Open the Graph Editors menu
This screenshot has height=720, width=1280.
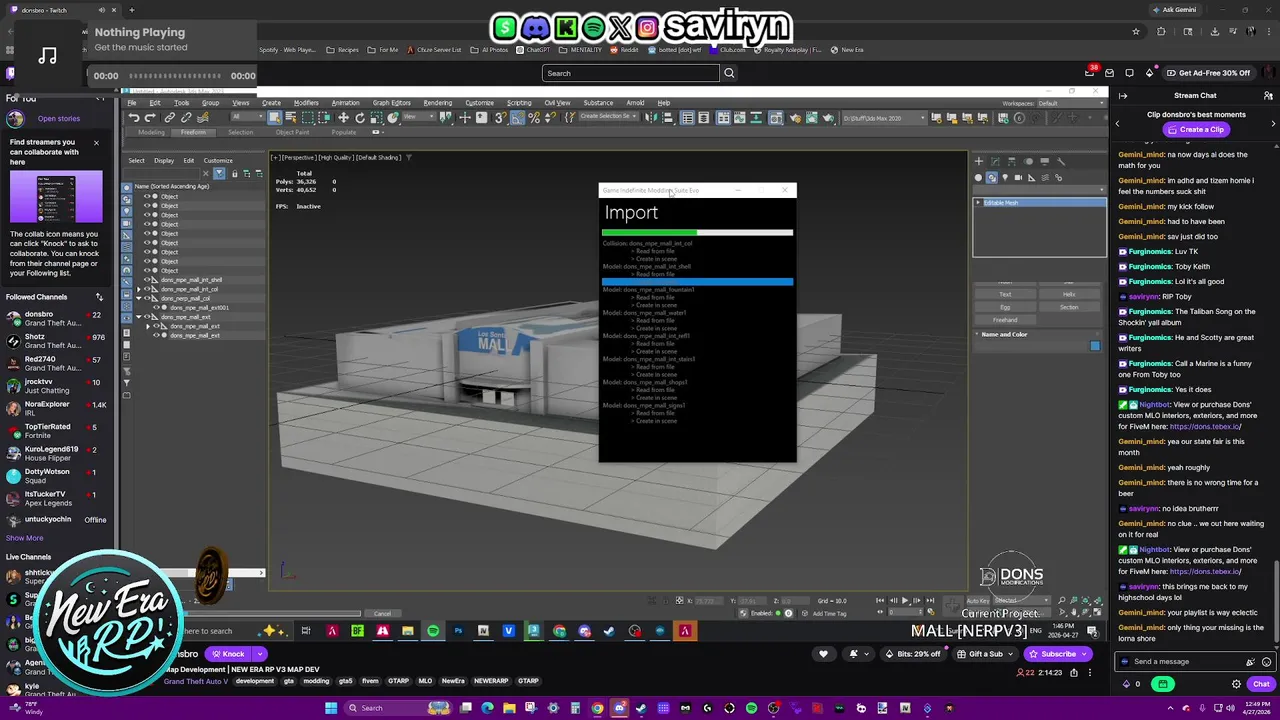click(x=391, y=103)
